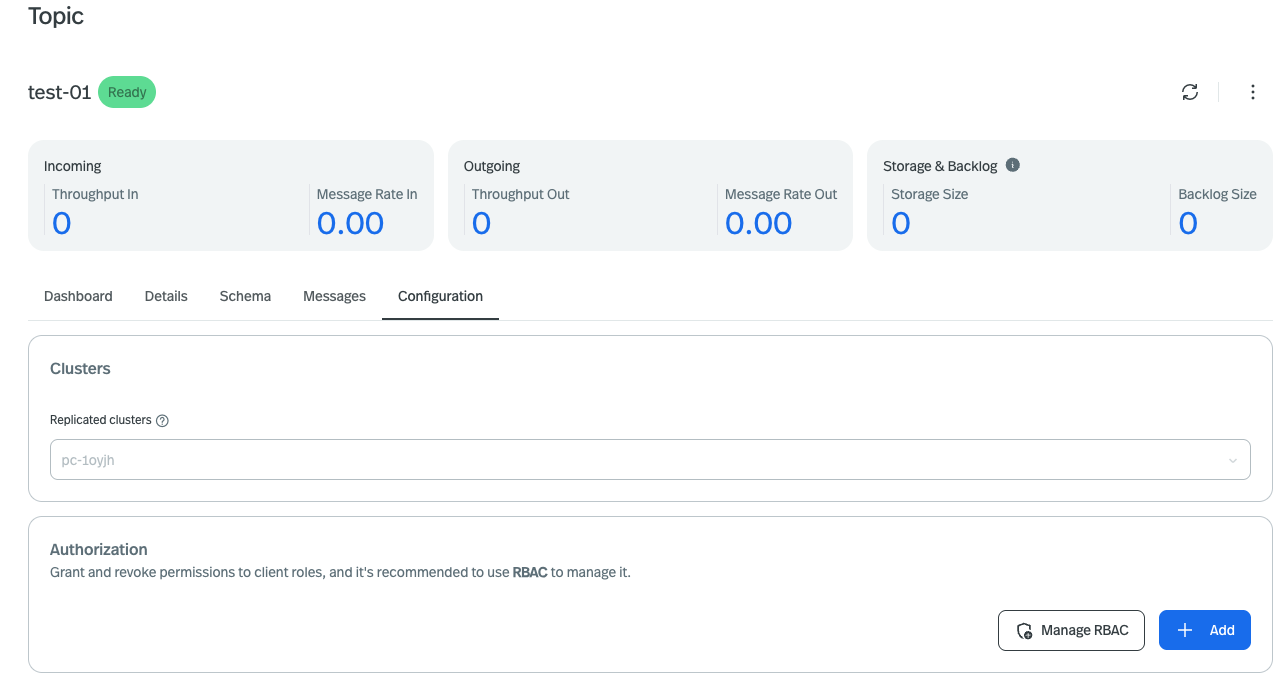Open the three-dot overflow menu
Screen dimensions: 1284x677
point(1252,91)
